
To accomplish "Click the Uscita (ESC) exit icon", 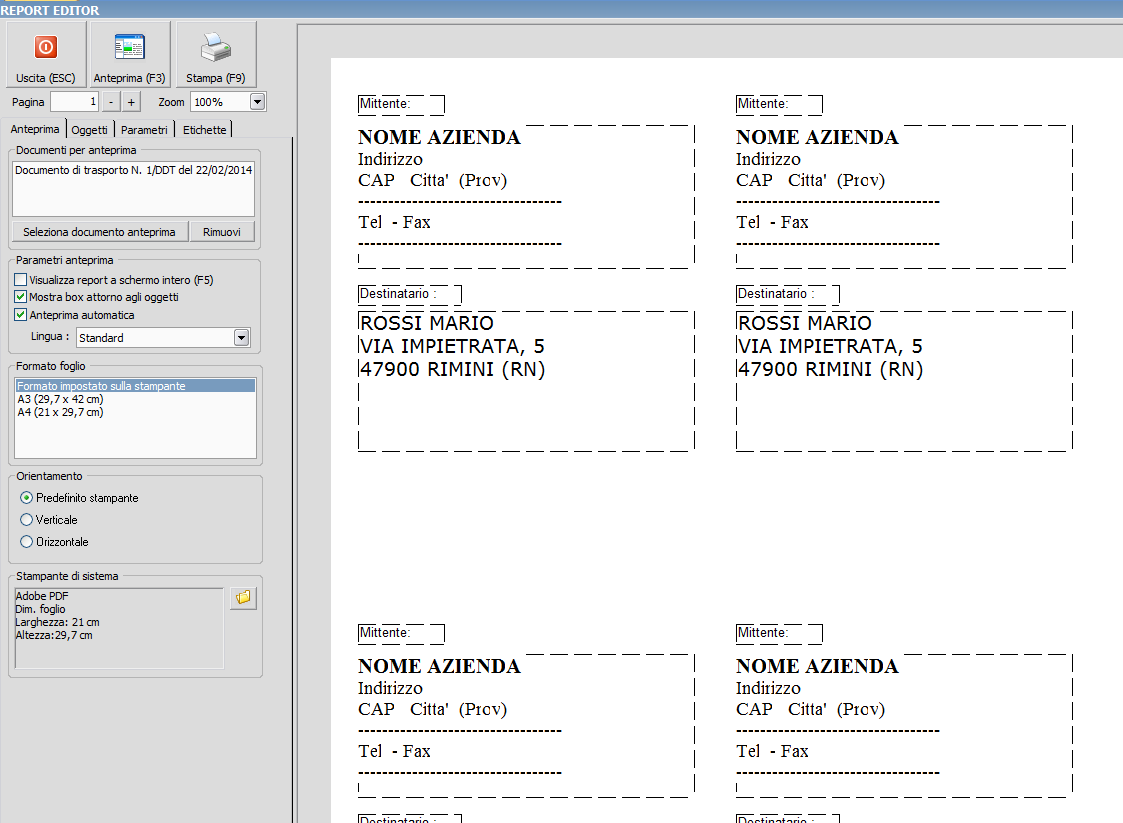I will (x=46, y=47).
